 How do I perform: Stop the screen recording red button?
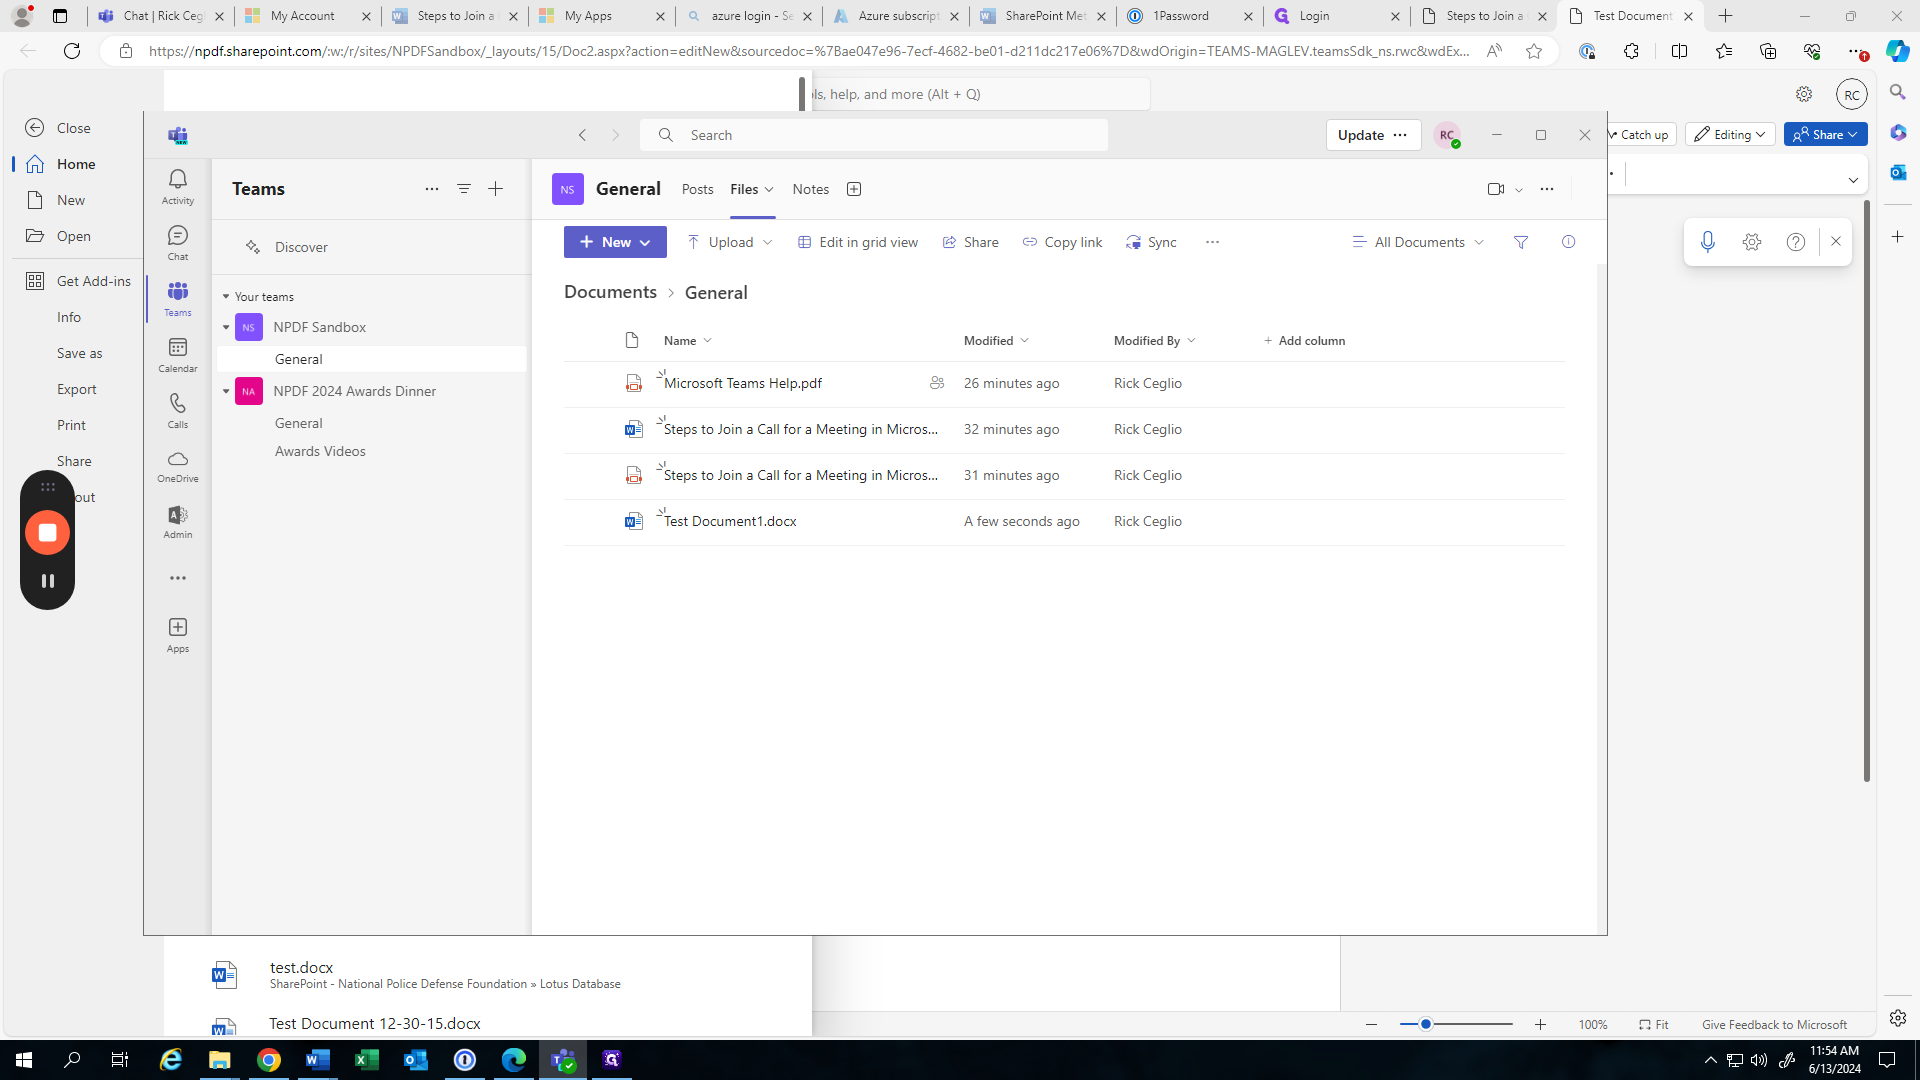pyautogui.click(x=47, y=533)
